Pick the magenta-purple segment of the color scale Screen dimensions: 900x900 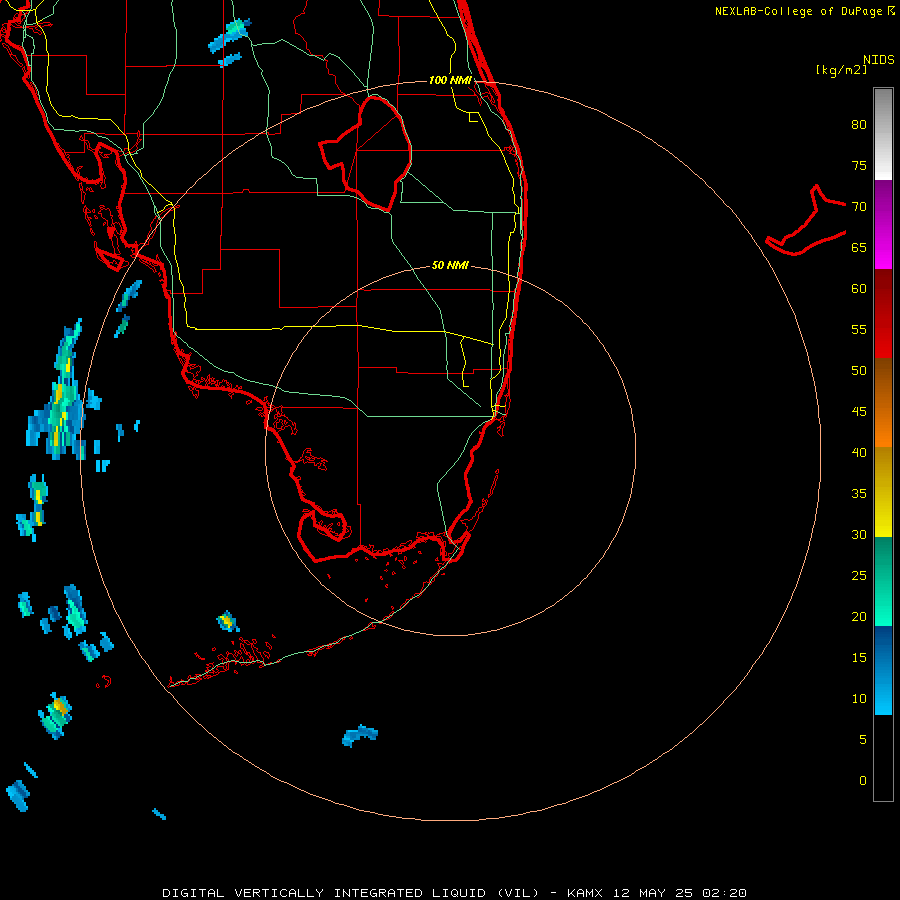[883, 225]
